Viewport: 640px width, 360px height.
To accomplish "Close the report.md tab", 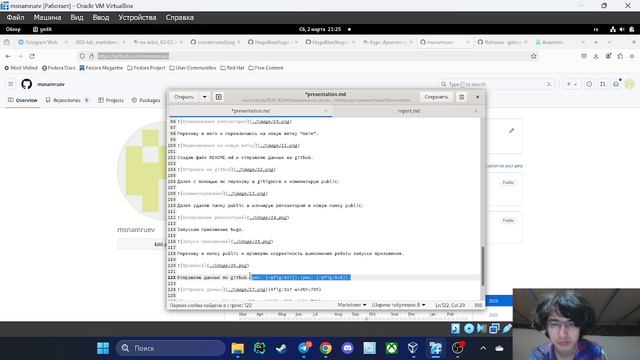I will (x=476, y=111).
